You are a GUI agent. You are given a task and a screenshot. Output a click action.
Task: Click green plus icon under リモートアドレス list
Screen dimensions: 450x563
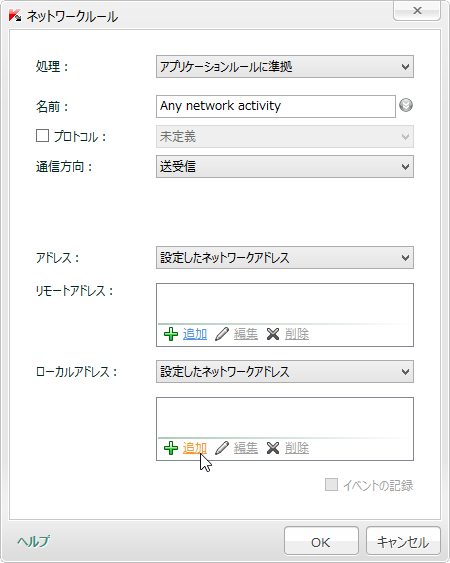tap(171, 334)
